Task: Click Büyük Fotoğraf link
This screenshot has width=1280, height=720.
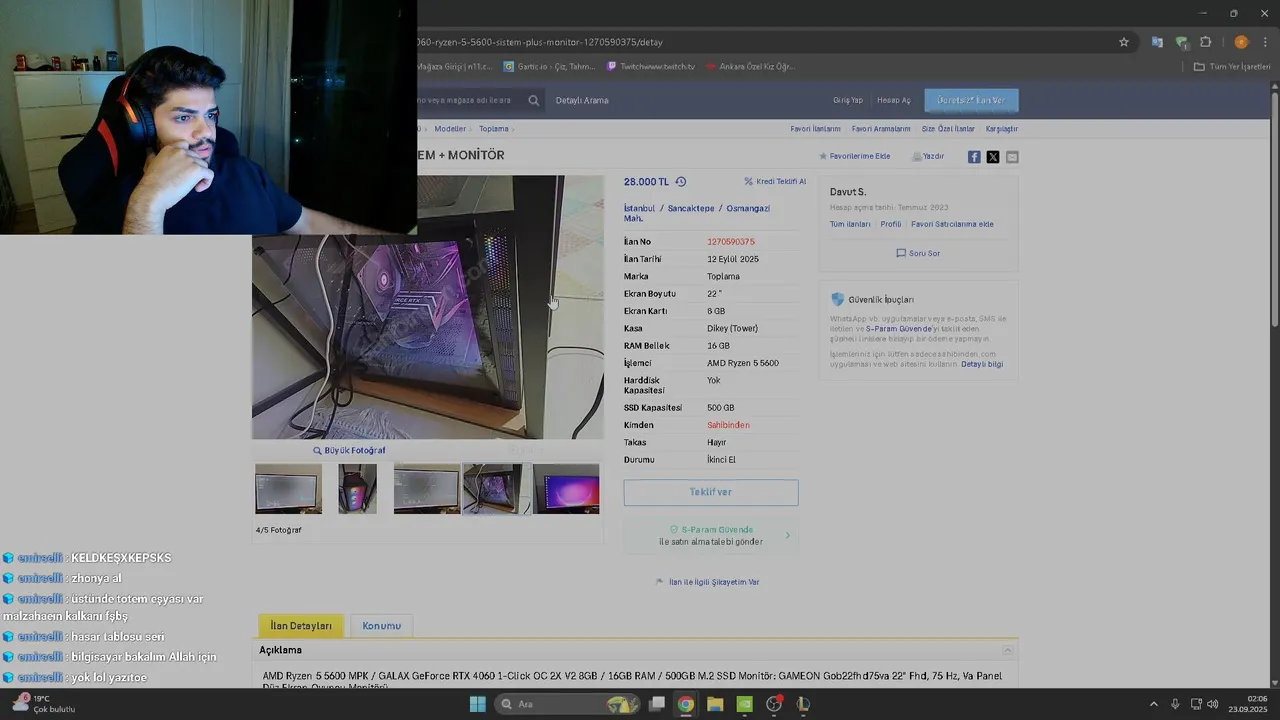Action: click(349, 451)
